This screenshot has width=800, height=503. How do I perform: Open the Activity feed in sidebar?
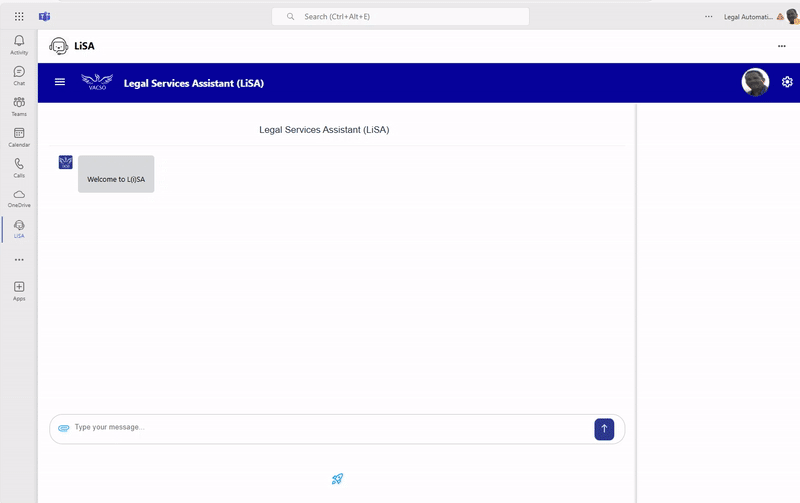pyautogui.click(x=19, y=44)
